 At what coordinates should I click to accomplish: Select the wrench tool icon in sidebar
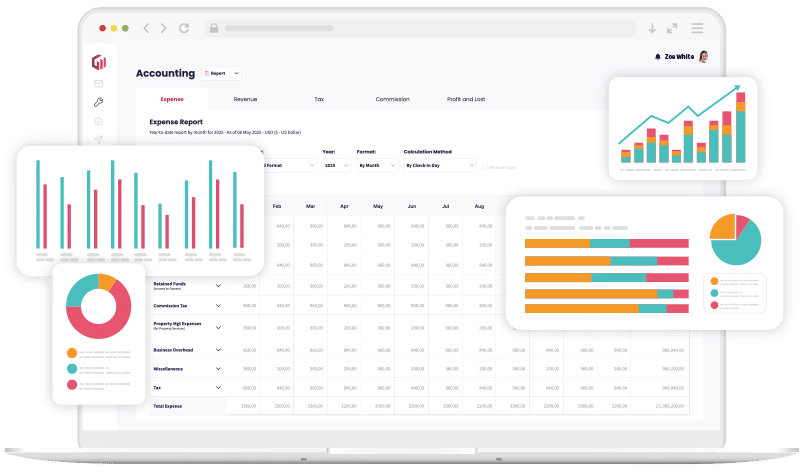pos(99,102)
